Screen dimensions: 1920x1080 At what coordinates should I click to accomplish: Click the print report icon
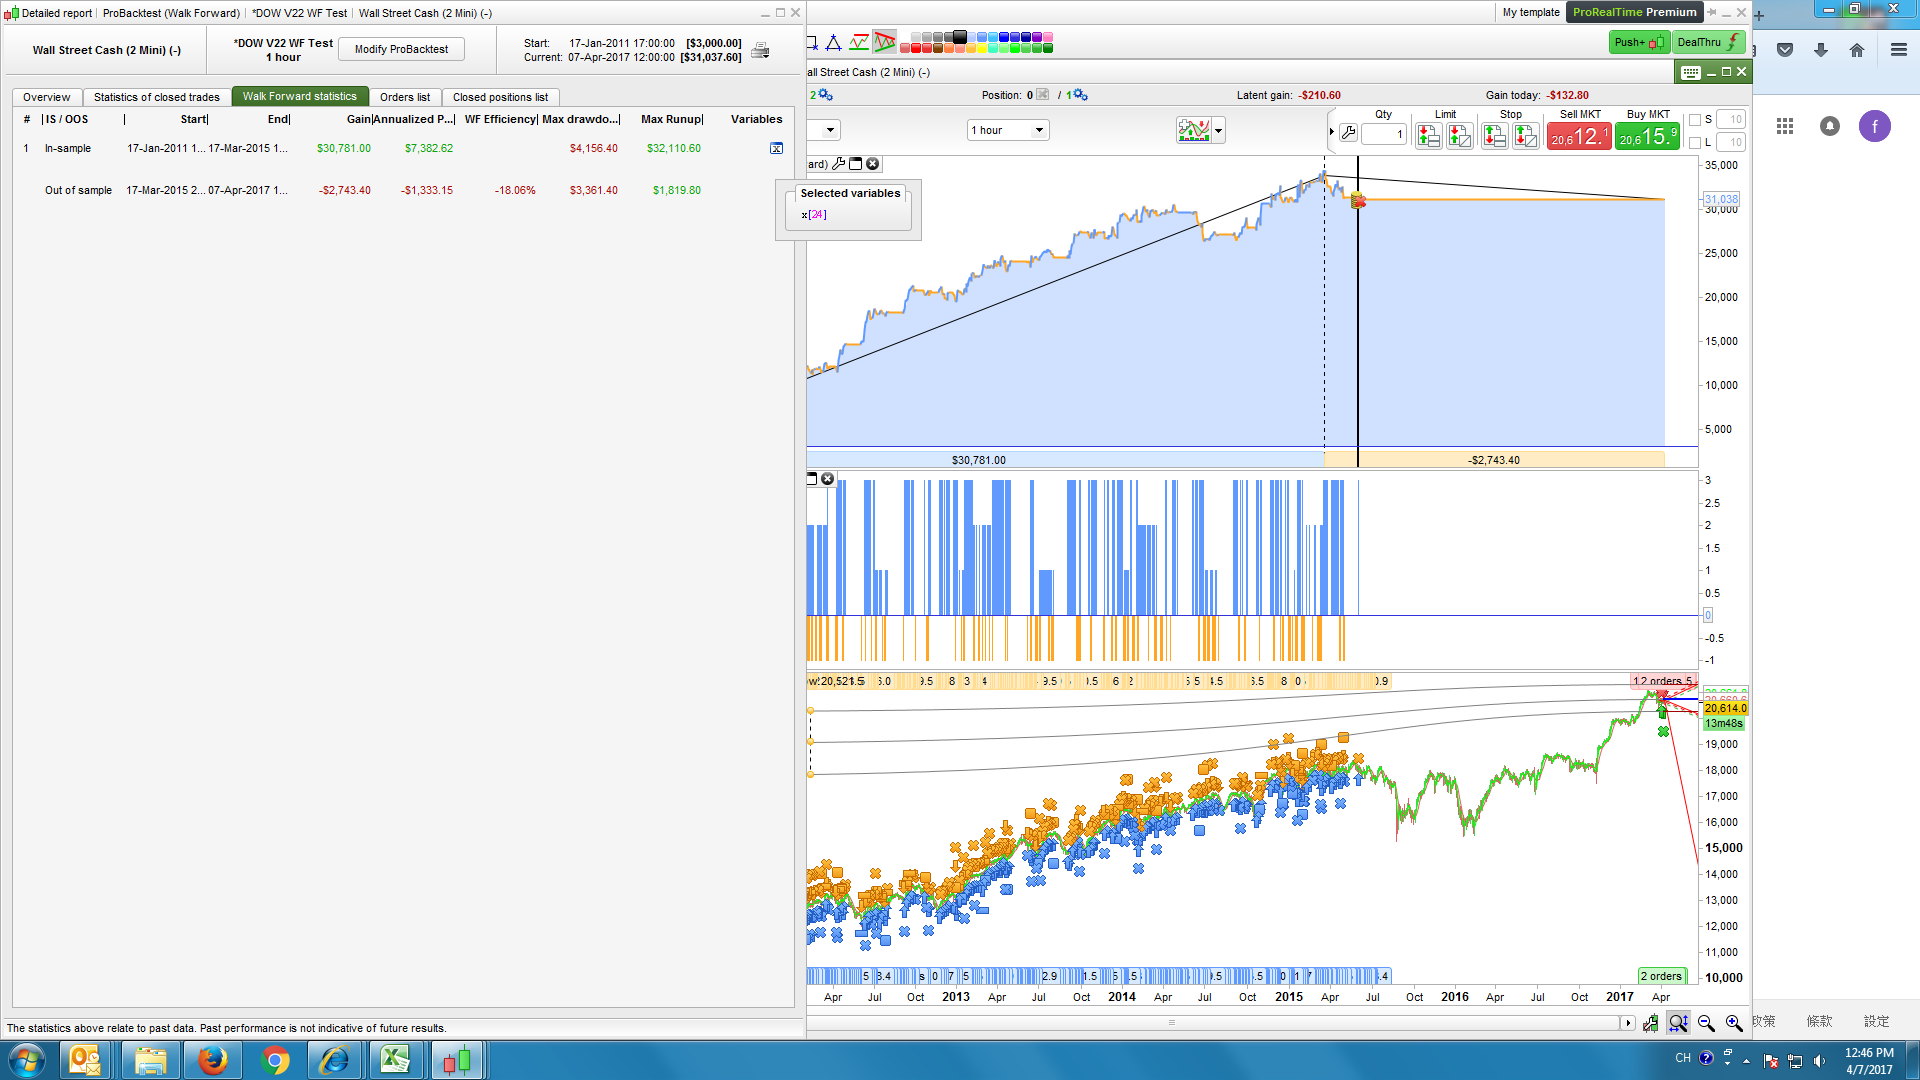(760, 51)
